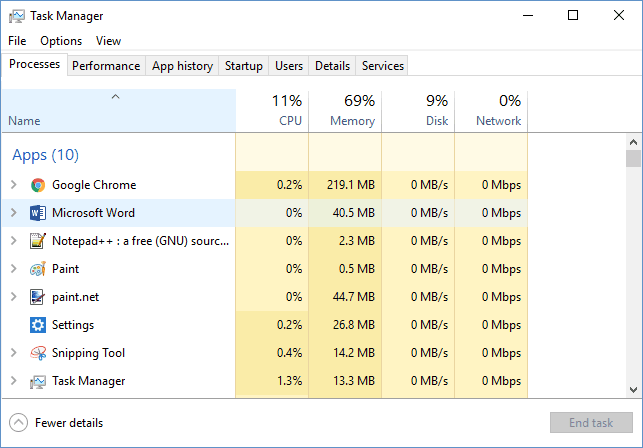
Task: Sort by the Disk column header
Action: tap(418, 111)
